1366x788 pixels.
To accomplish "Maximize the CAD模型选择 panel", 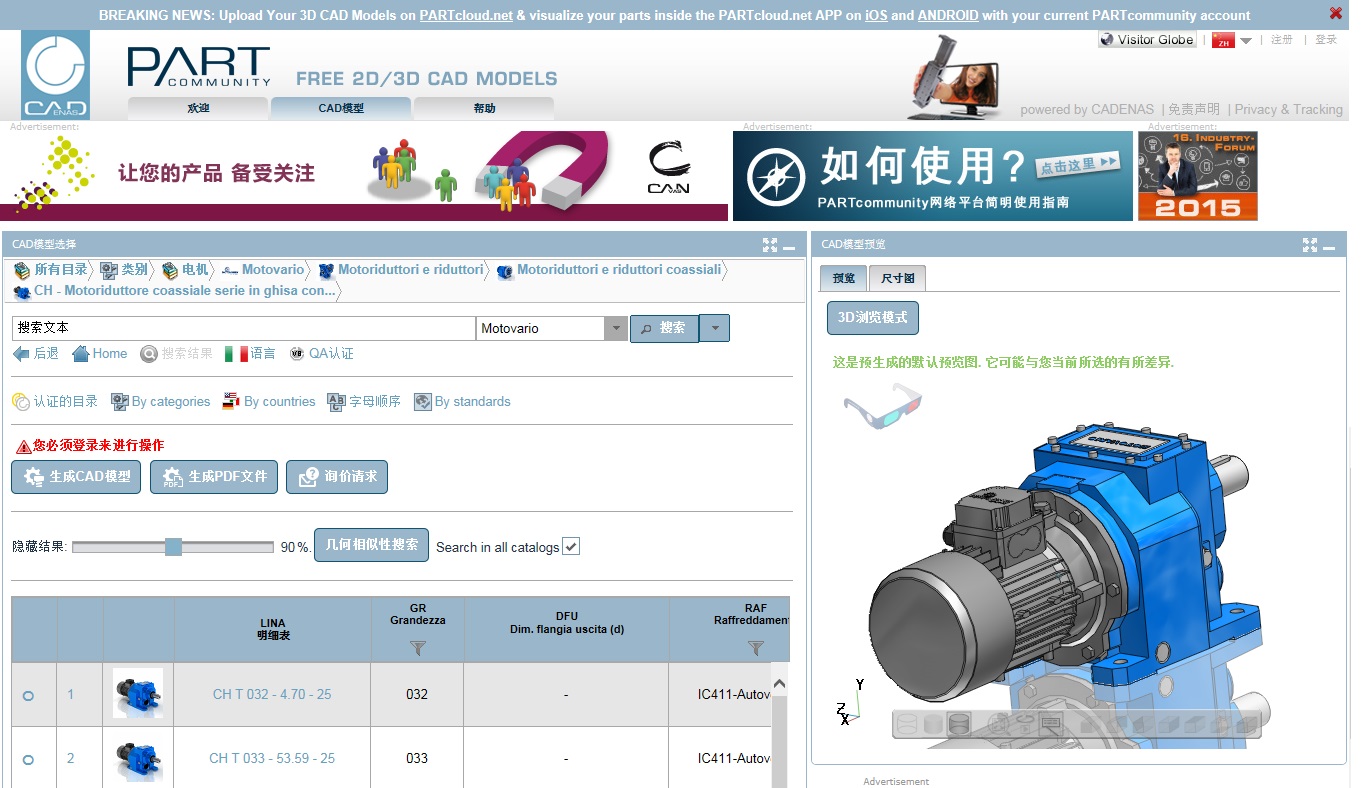I will click(769, 245).
